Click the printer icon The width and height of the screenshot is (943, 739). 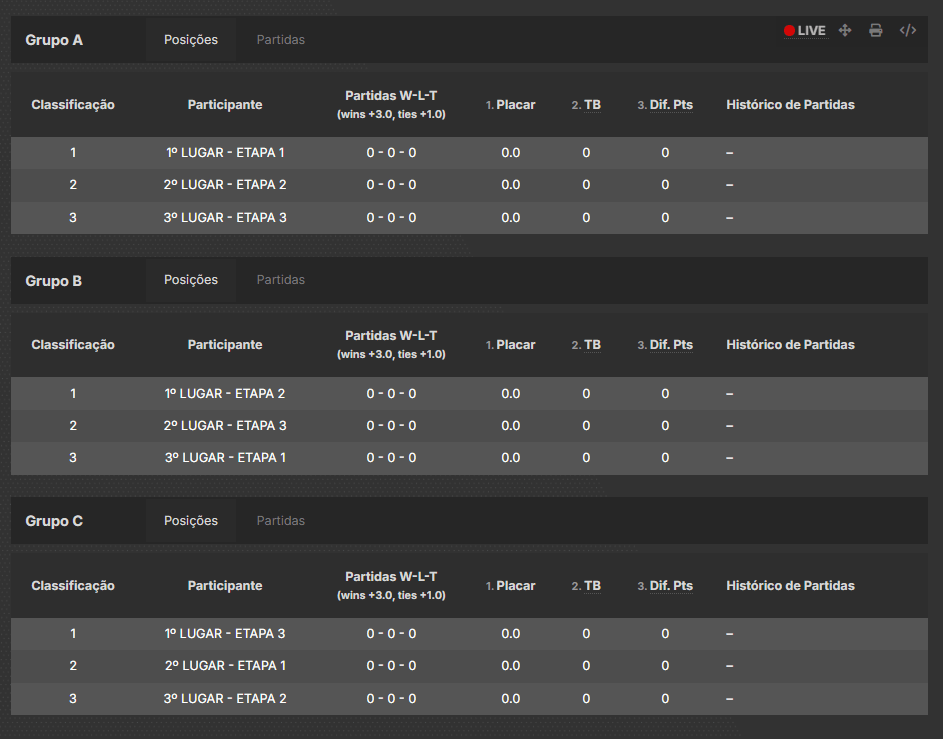point(876,31)
